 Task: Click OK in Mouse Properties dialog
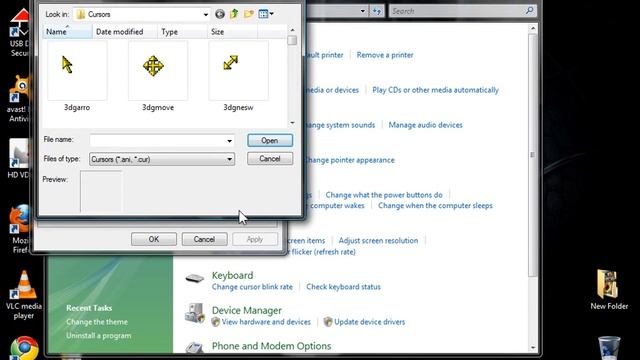154,239
